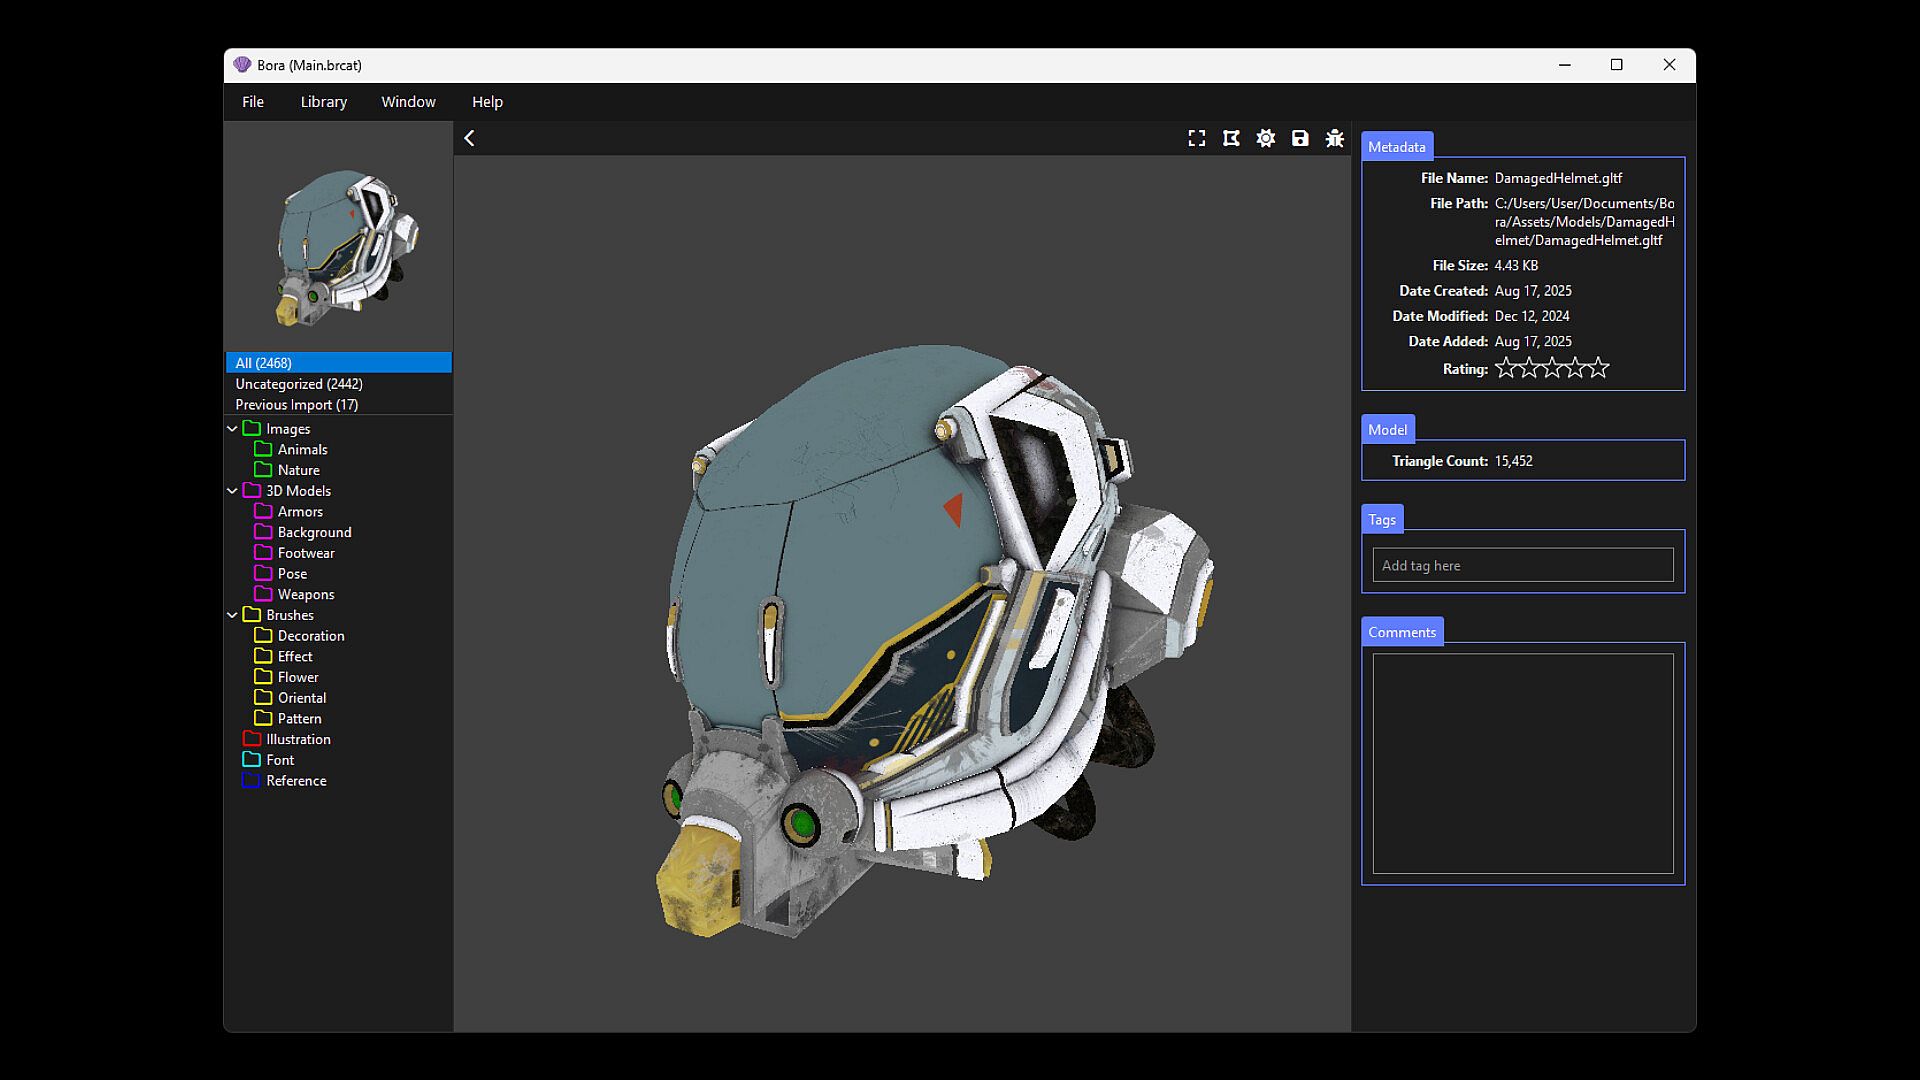Collapse the Images folder tree
This screenshot has width=1920, height=1080.
232,429
